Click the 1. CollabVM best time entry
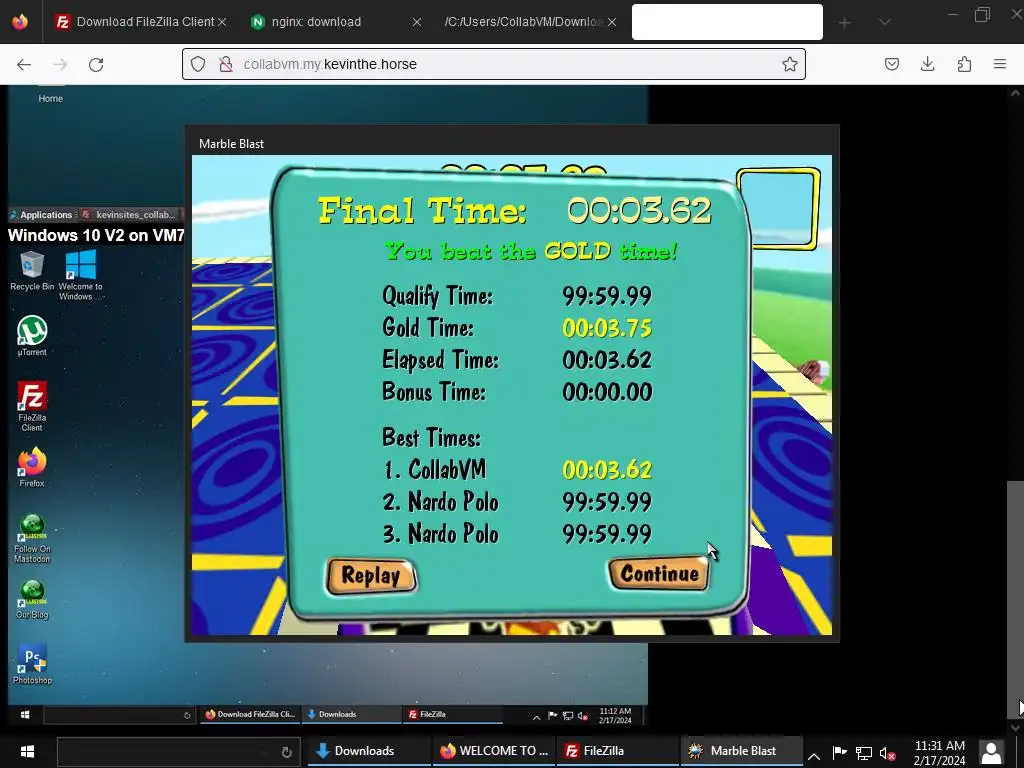This screenshot has width=1024, height=768. 517,470
